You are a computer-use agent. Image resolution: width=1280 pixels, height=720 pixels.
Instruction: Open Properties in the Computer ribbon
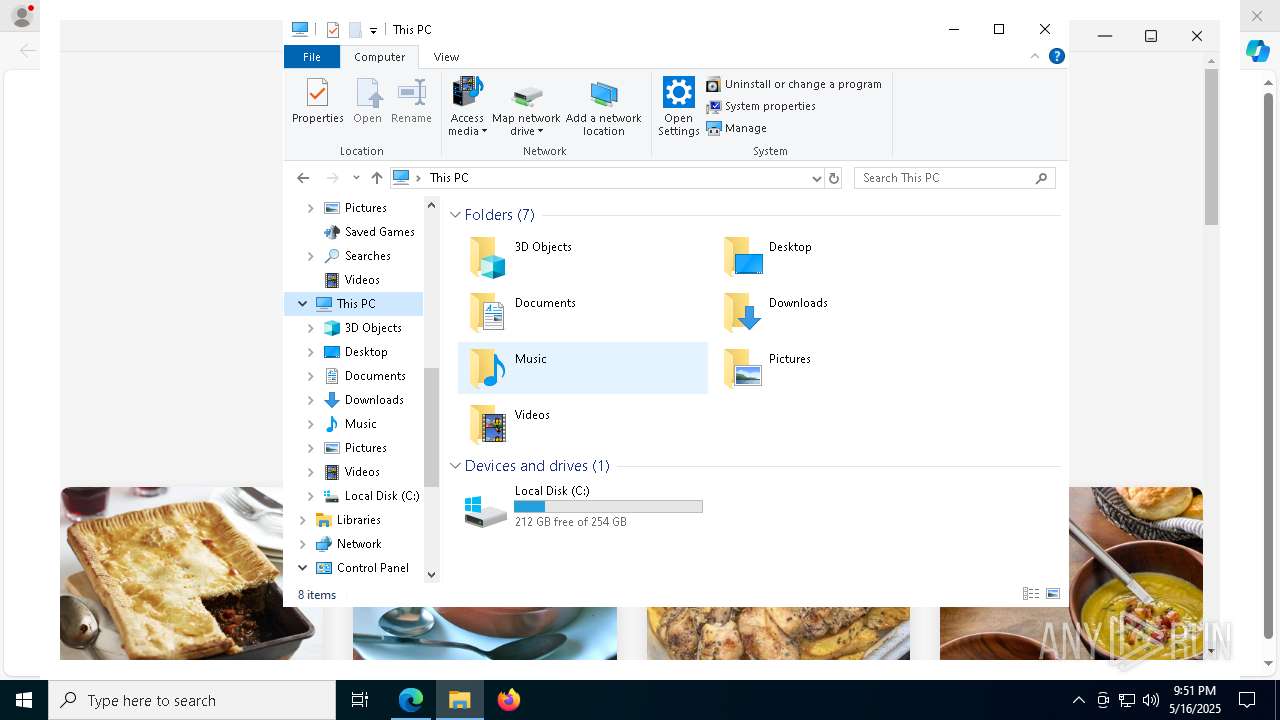317,101
